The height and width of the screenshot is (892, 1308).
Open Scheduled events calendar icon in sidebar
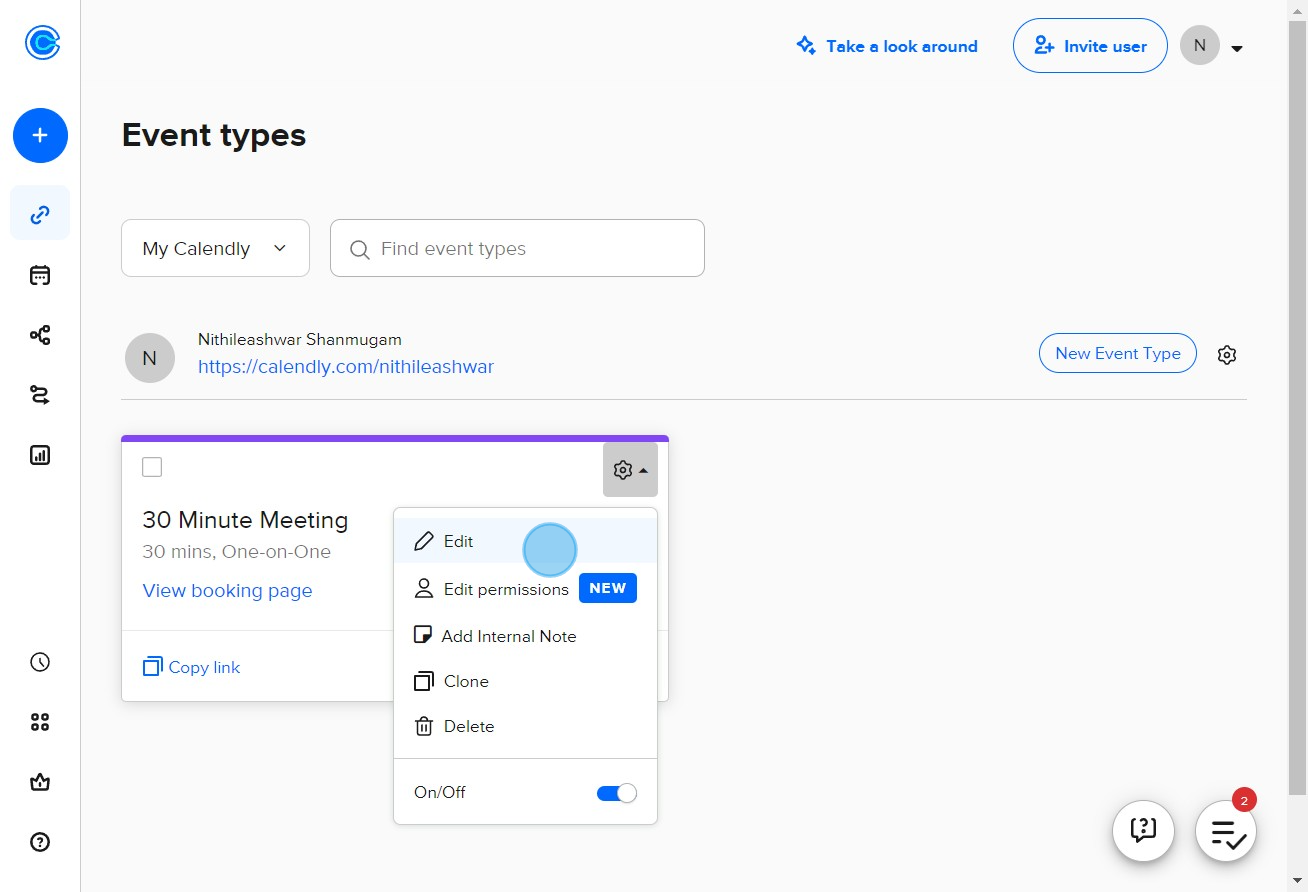(40, 275)
